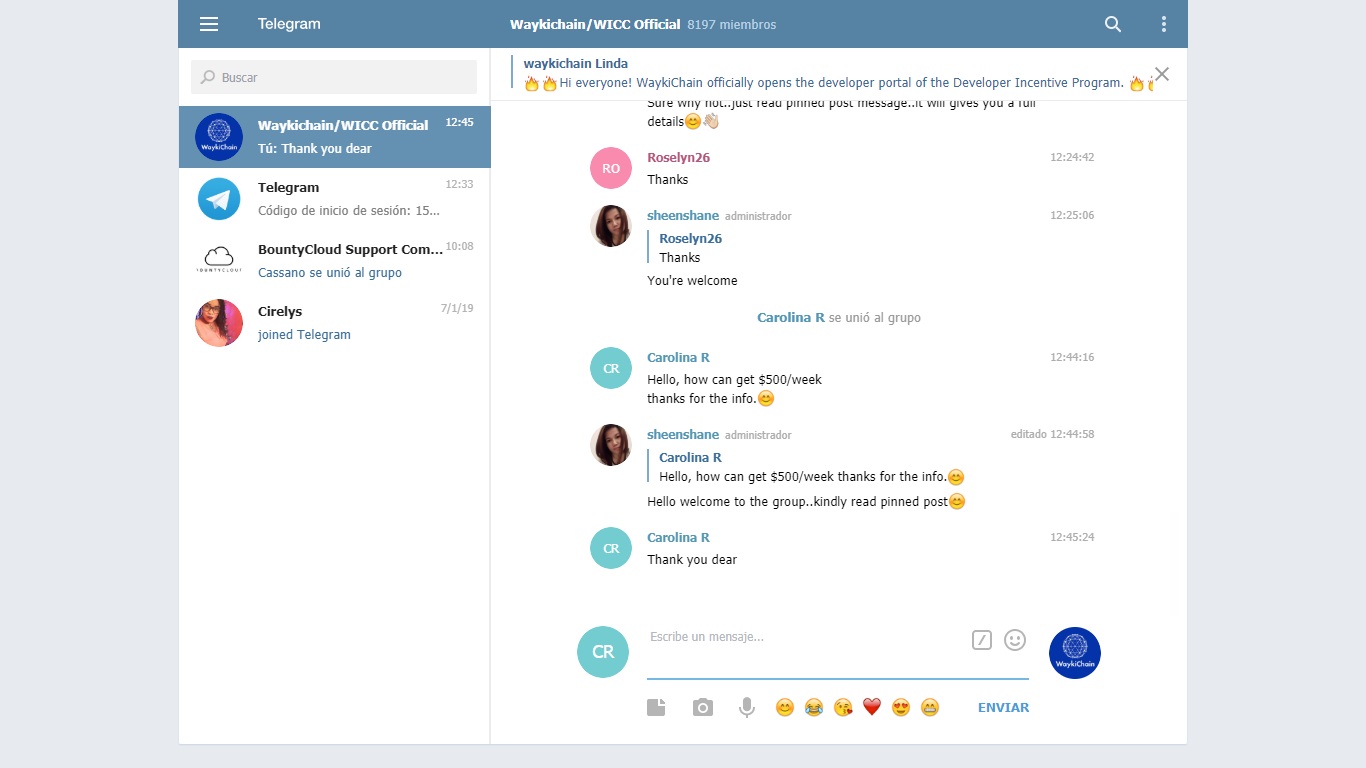Open Carolina R's avatar on the 12:44:16 message
This screenshot has width=1366, height=768.
pyautogui.click(x=611, y=368)
